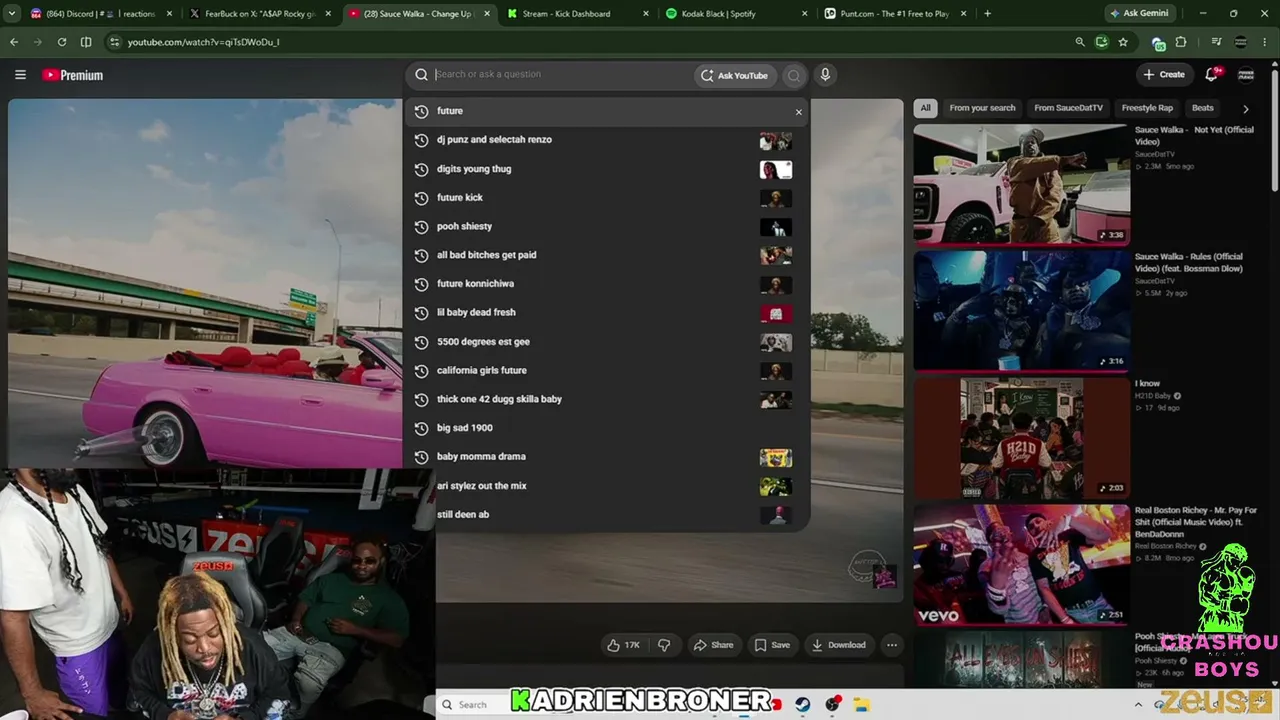Click the green install-app icon in the address bar
The width and height of the screenshot is (1280, 720).
(1101, 42)
